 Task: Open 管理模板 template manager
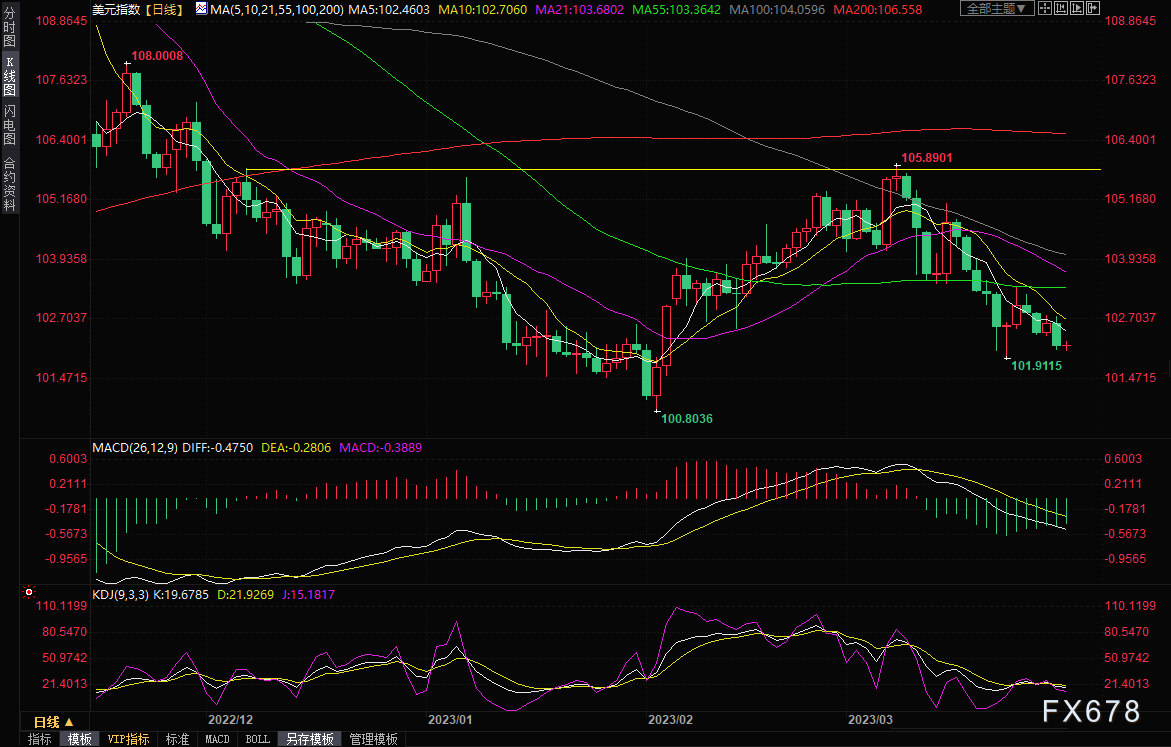pos(373,739)
